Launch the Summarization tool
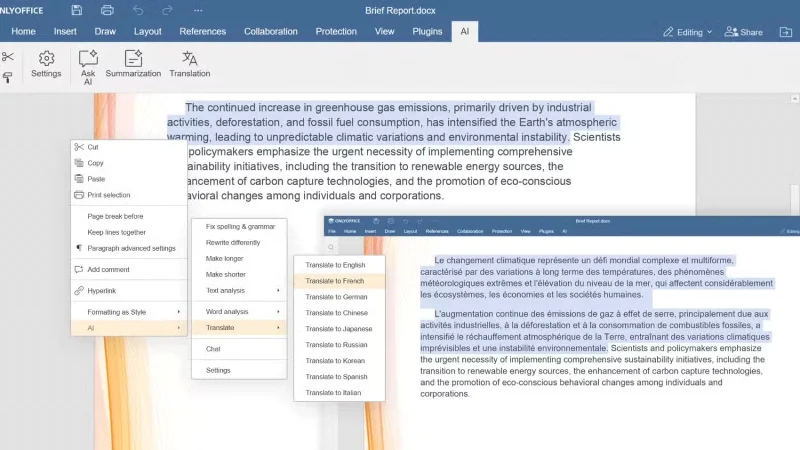Screen dimensions: 800x450 click(x=133, y=64)
